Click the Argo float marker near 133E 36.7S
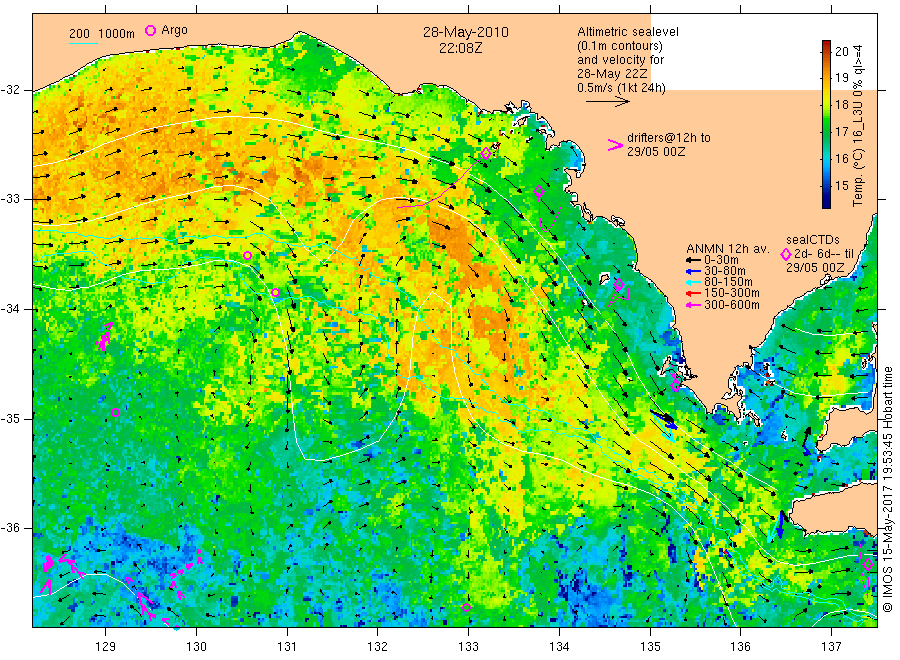The image size is (900, 660). [x=467, y=608]
